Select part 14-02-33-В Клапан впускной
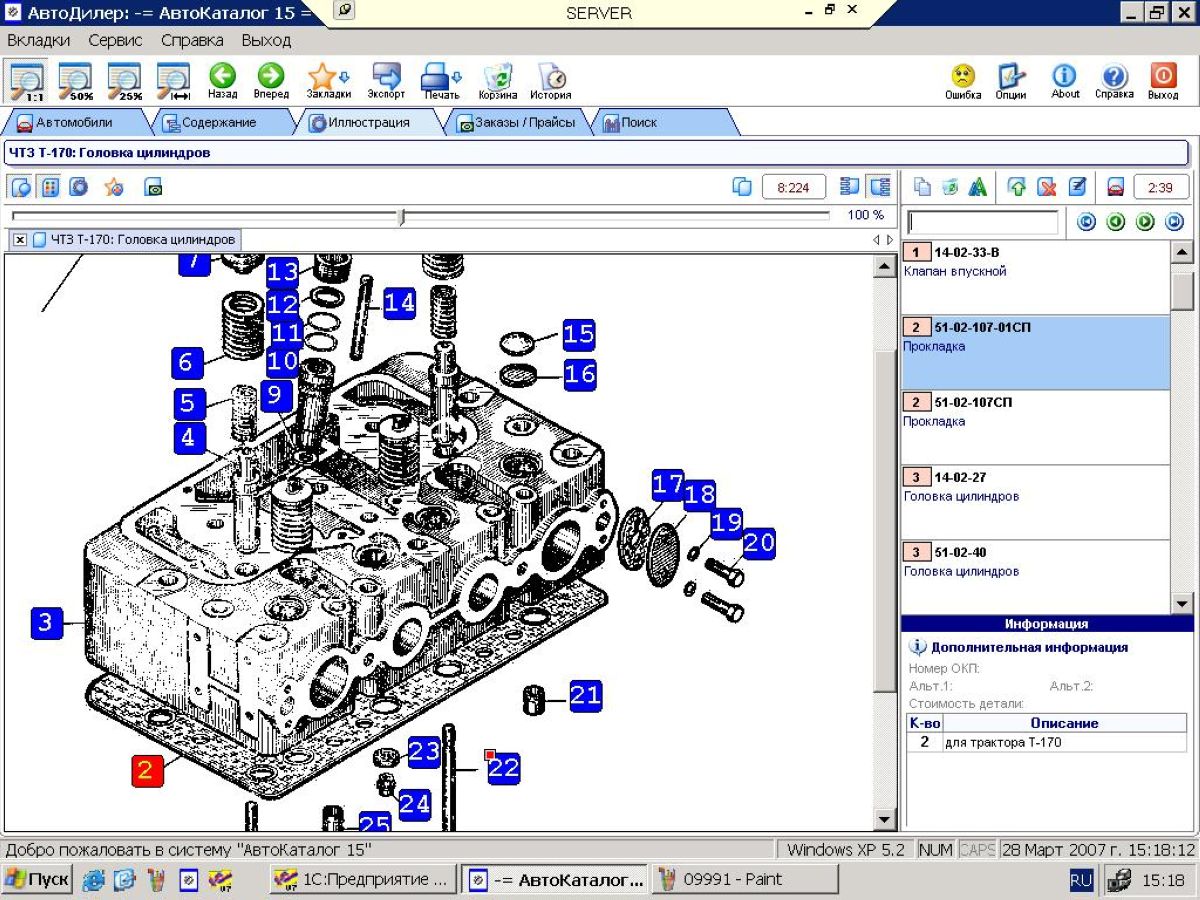The width and height of the screenshot is (1200, 900). [x=1035, y=278]
